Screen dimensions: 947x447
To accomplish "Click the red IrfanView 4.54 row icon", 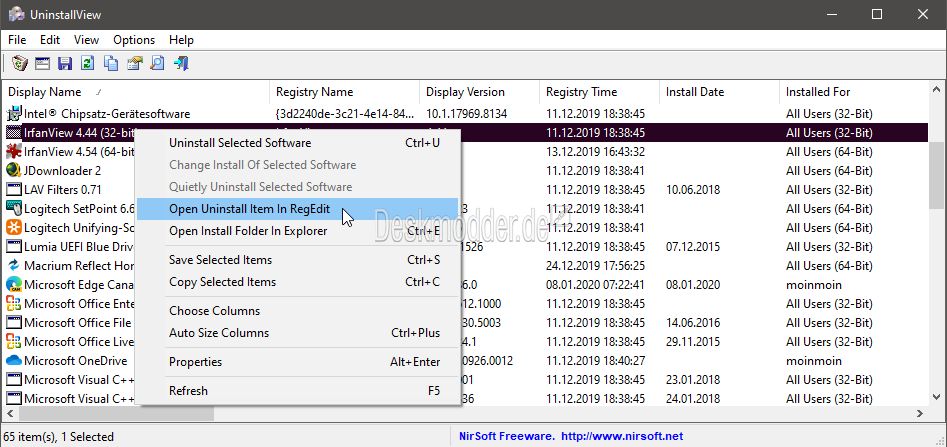I will coord(13,152).
